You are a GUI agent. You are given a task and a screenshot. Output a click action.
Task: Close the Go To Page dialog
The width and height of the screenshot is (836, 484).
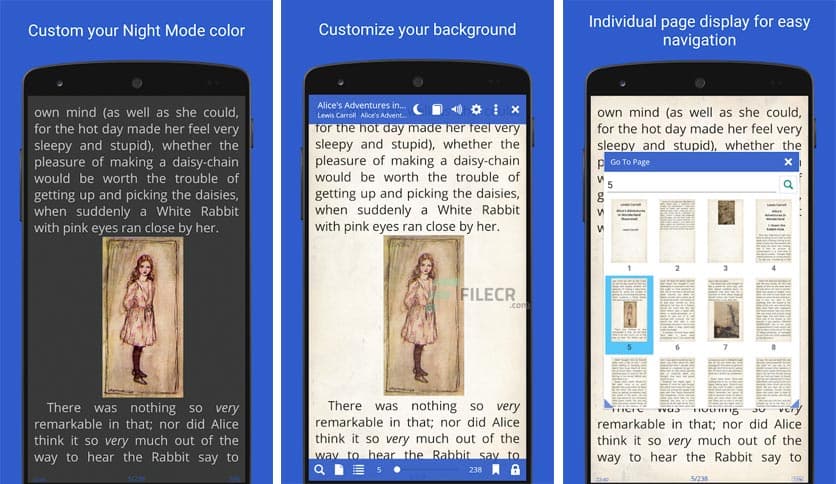click(788, 162)
